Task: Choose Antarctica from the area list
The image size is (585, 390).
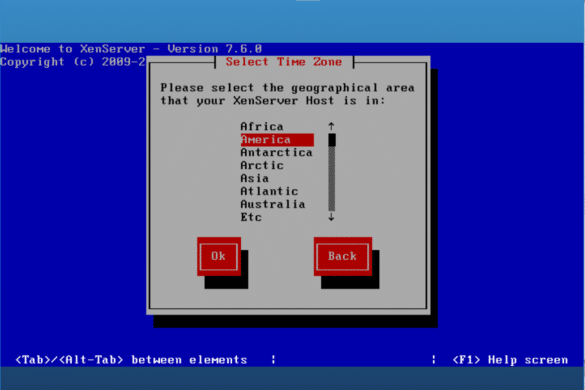Action: [x=276, y=152]
